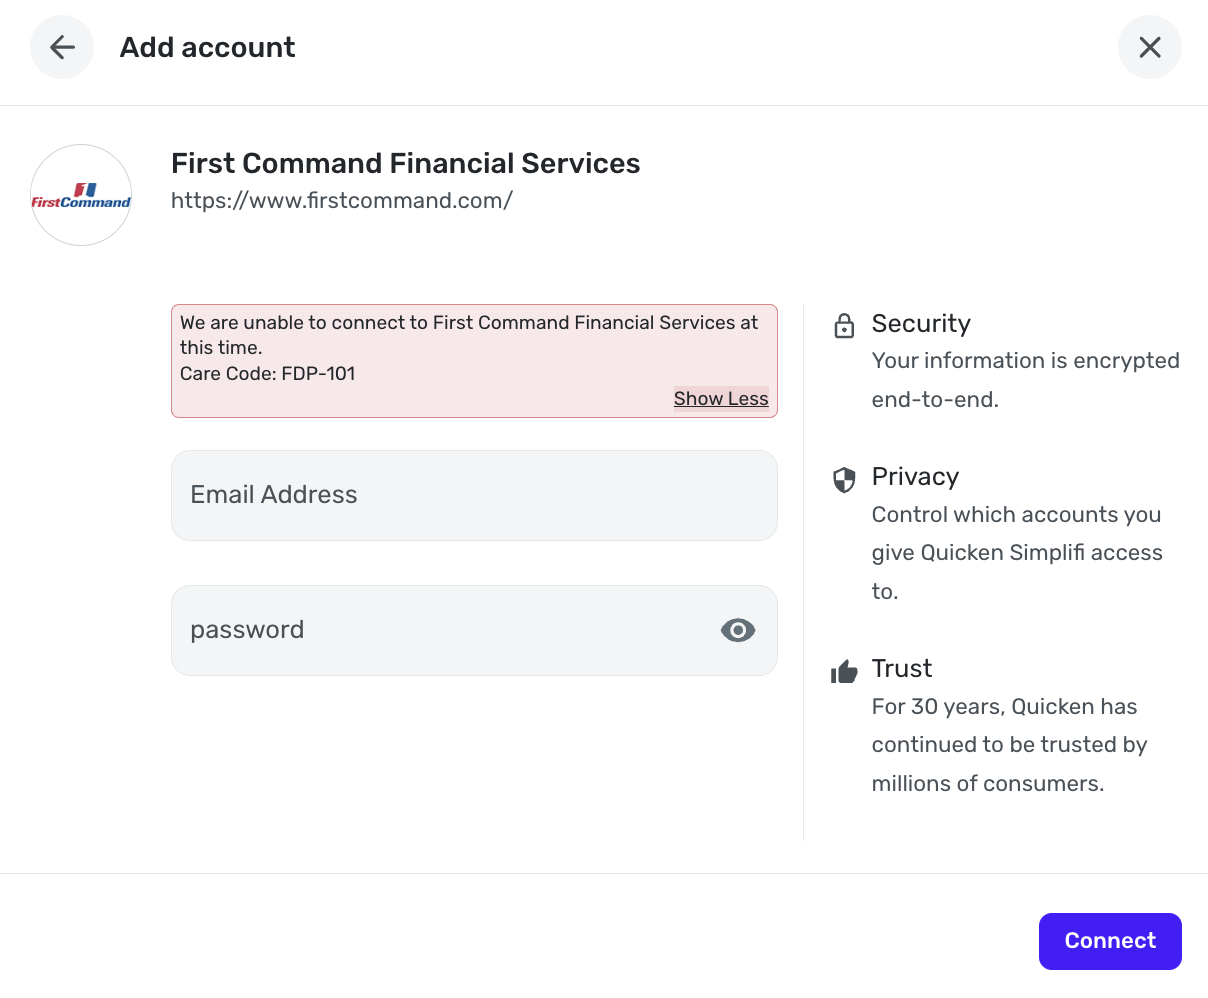This screenshot has height=998, width=1208.
Task: Click the "encrypted end-to-end" description text
Action: (1025, 380)
